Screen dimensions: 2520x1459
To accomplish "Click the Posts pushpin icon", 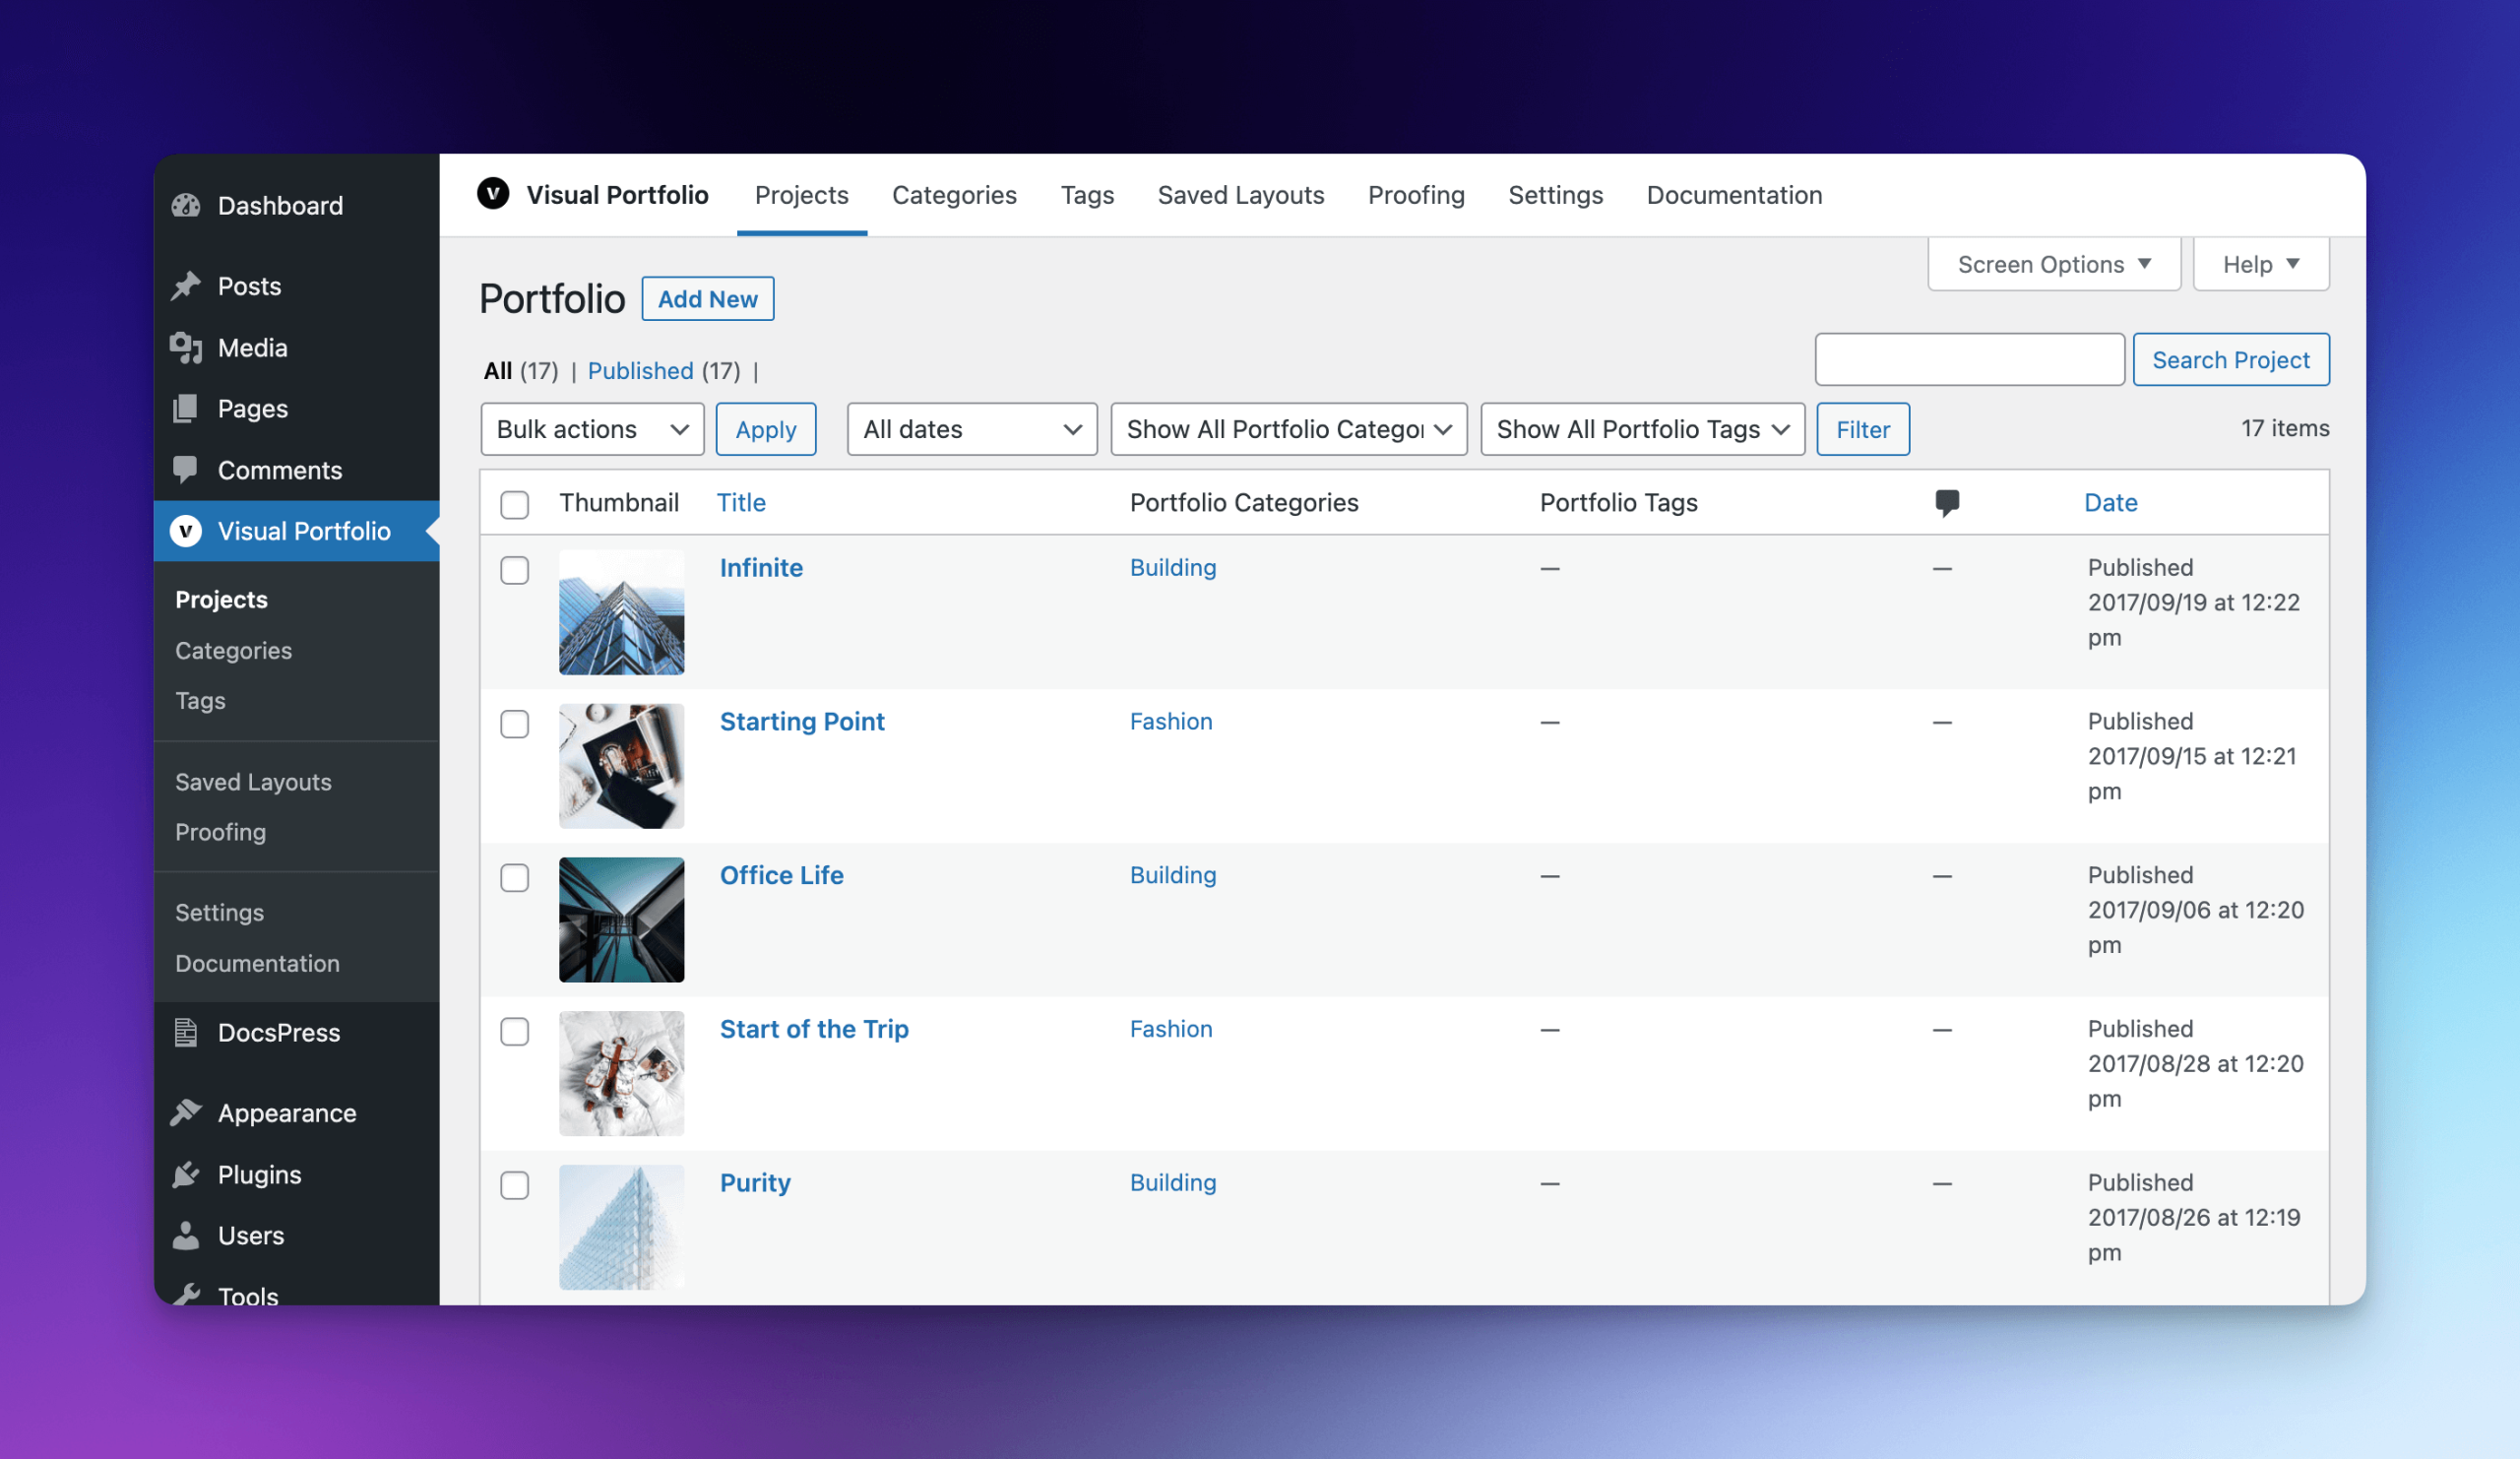I will coord(186,287).
